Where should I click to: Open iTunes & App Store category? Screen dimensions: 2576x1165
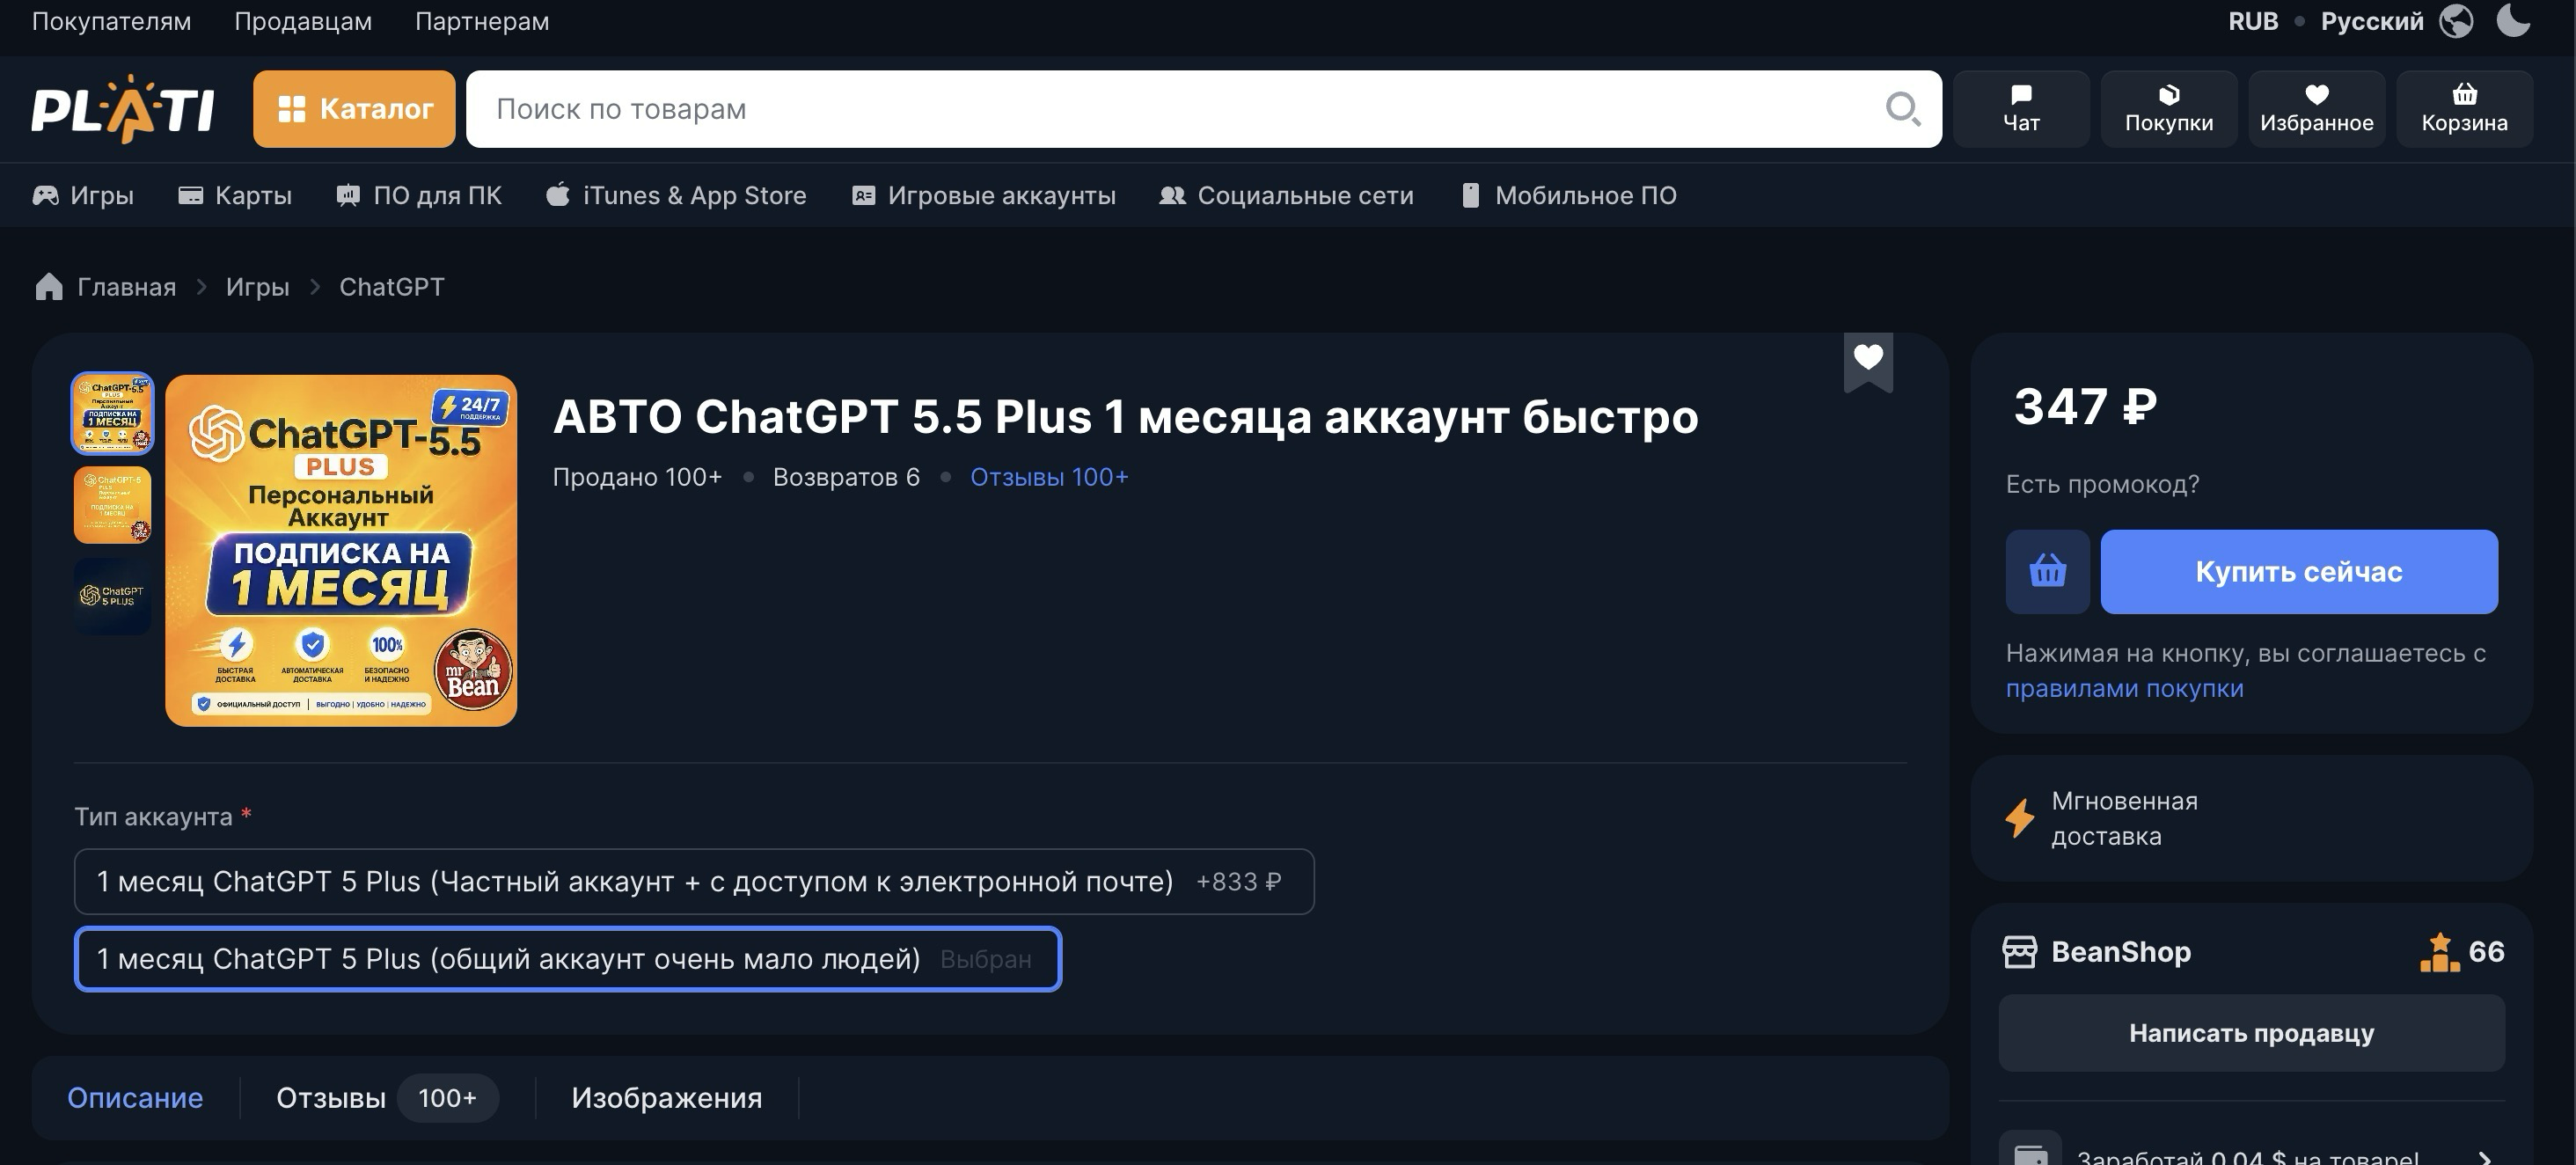676,195
